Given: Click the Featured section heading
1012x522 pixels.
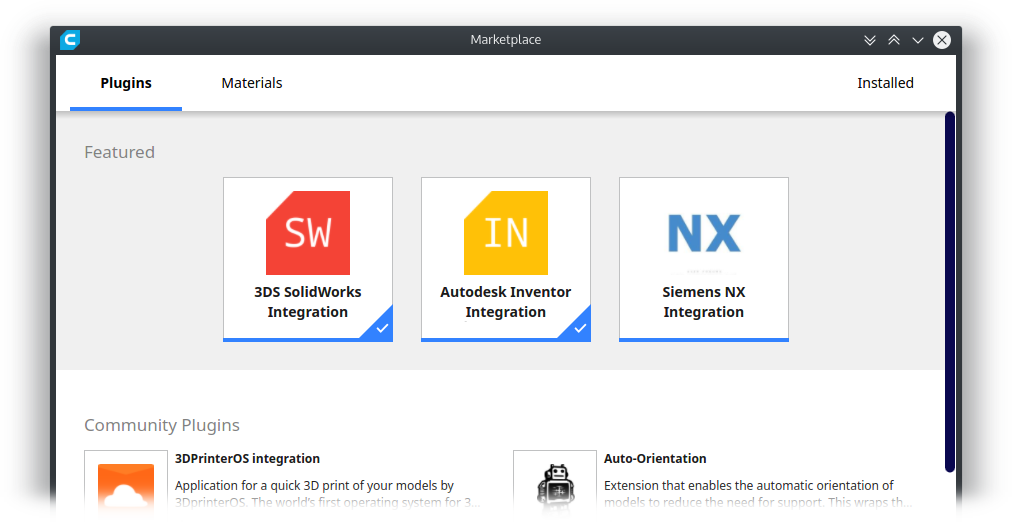Looking at the screenshot, I should [119, 152].
